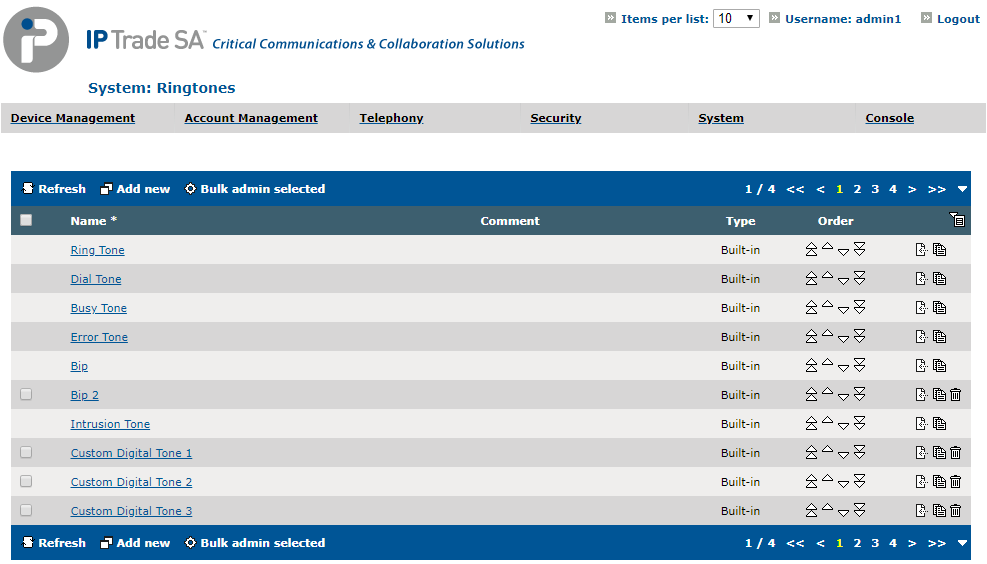Tick the select-all checkbox in header
The width and height of the screenshot is (987, 564).
(x=26, y=220)
